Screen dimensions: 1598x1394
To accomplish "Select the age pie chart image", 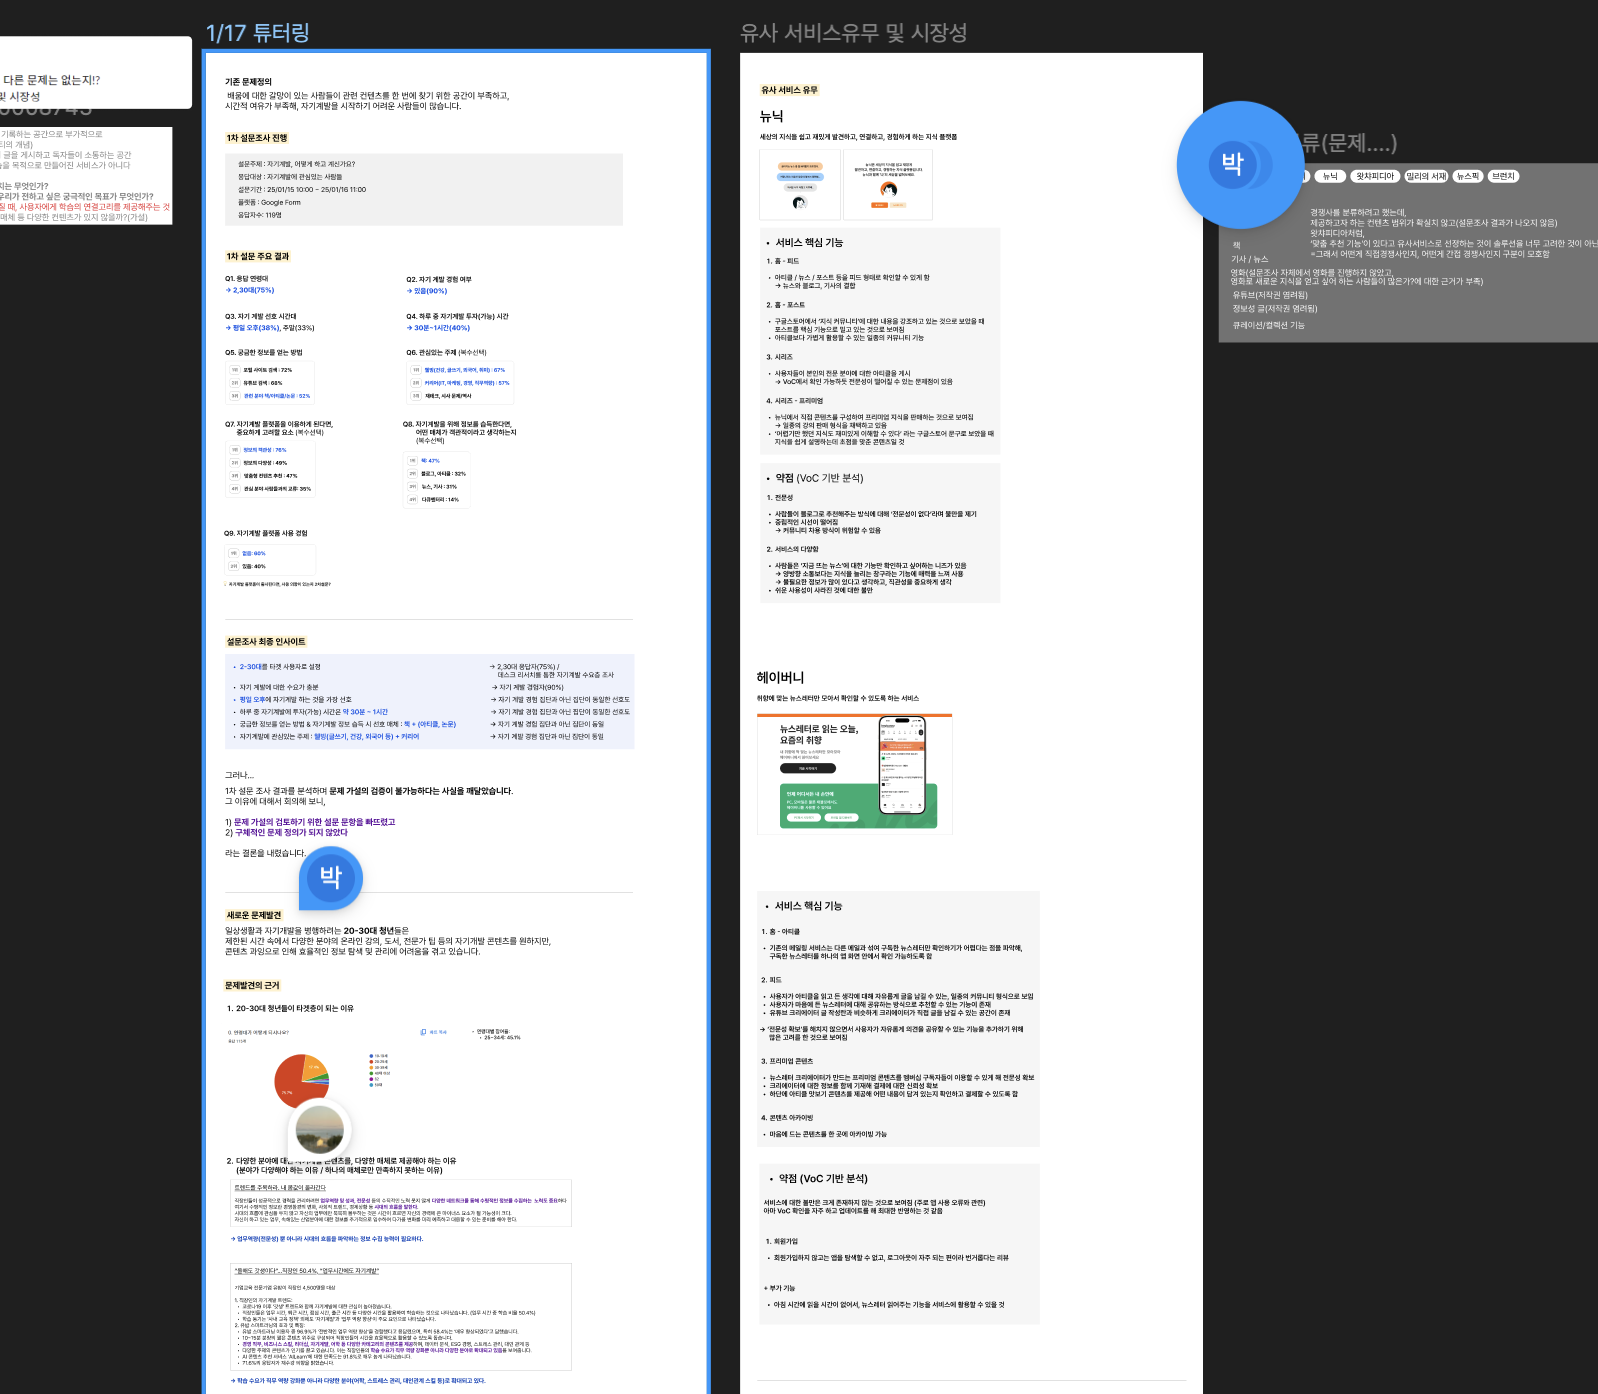I will pos(302,1079).
